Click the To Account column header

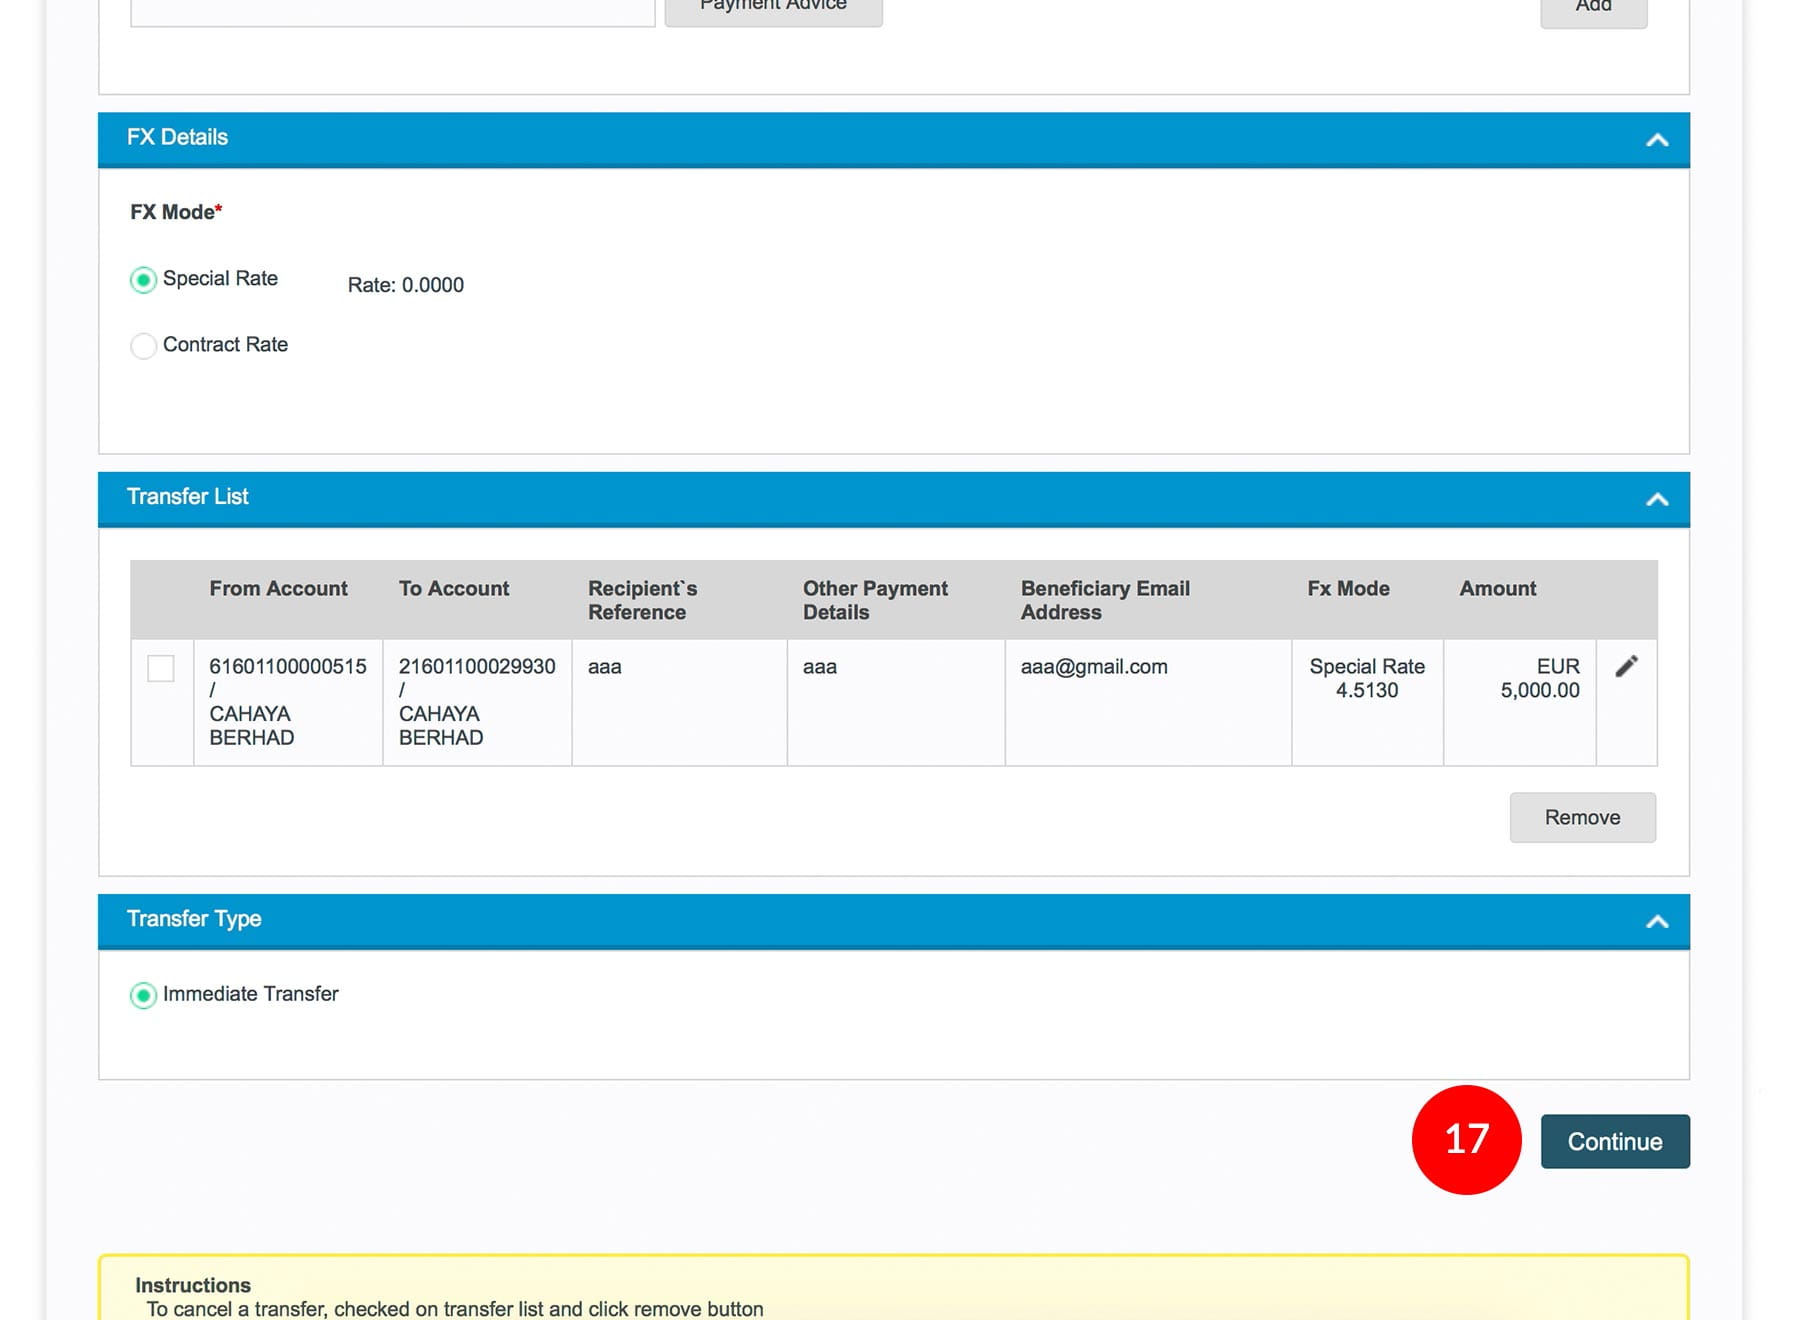[x=454, y=589]
